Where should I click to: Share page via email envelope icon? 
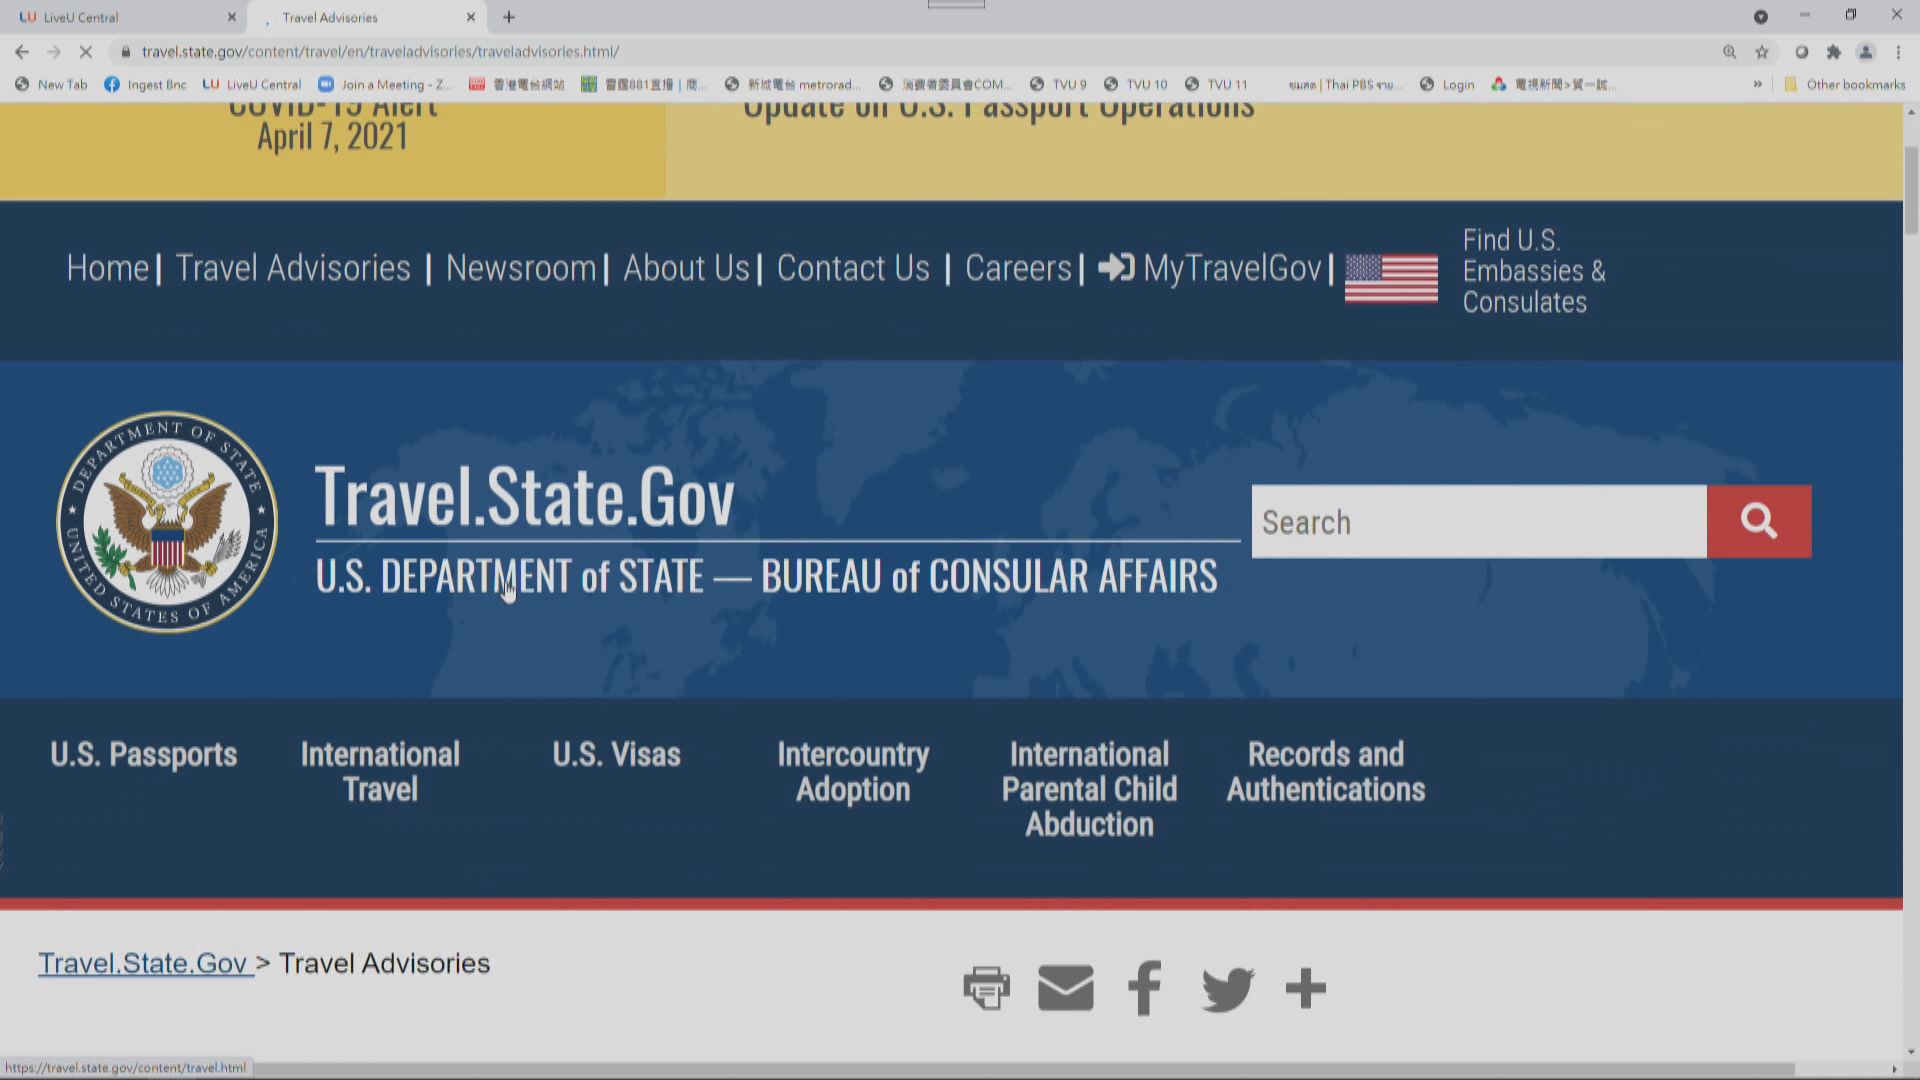click(x=1065, y=988)
